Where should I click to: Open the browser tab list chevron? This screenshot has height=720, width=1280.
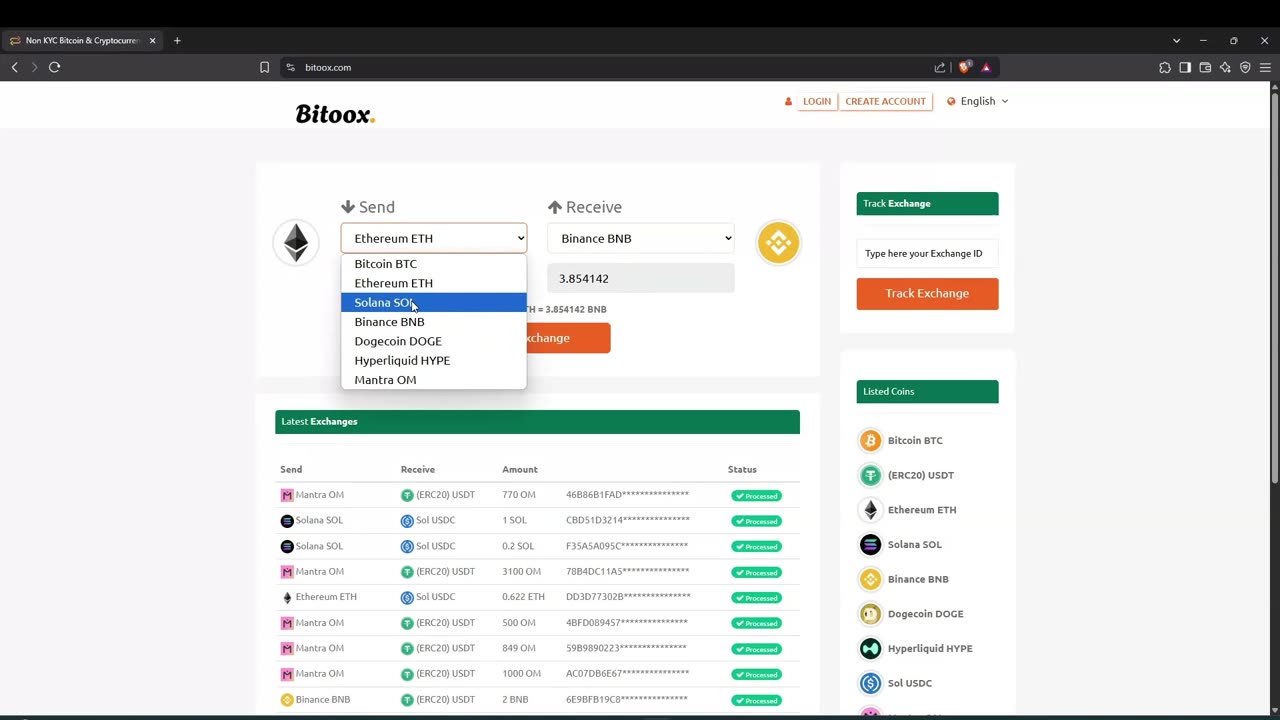click(1176, 41)
